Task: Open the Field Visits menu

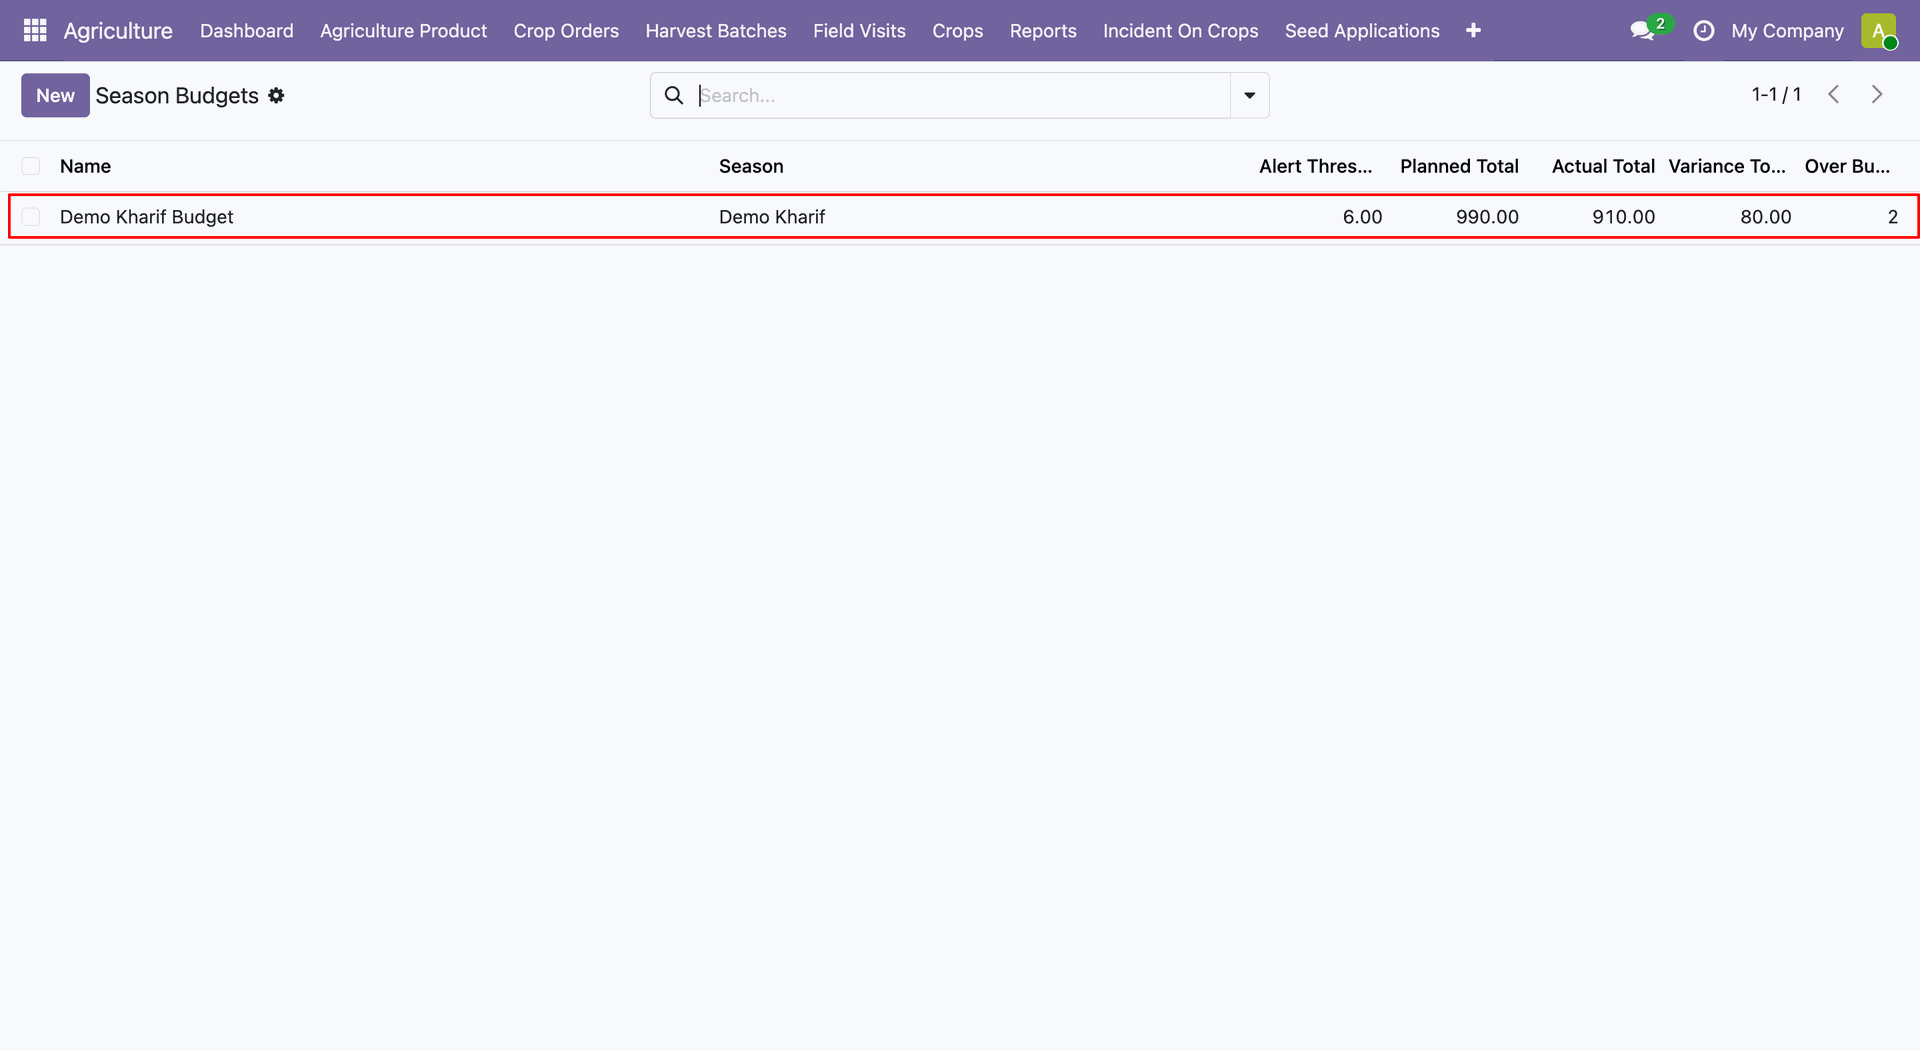Action: (x=859, y=31)
